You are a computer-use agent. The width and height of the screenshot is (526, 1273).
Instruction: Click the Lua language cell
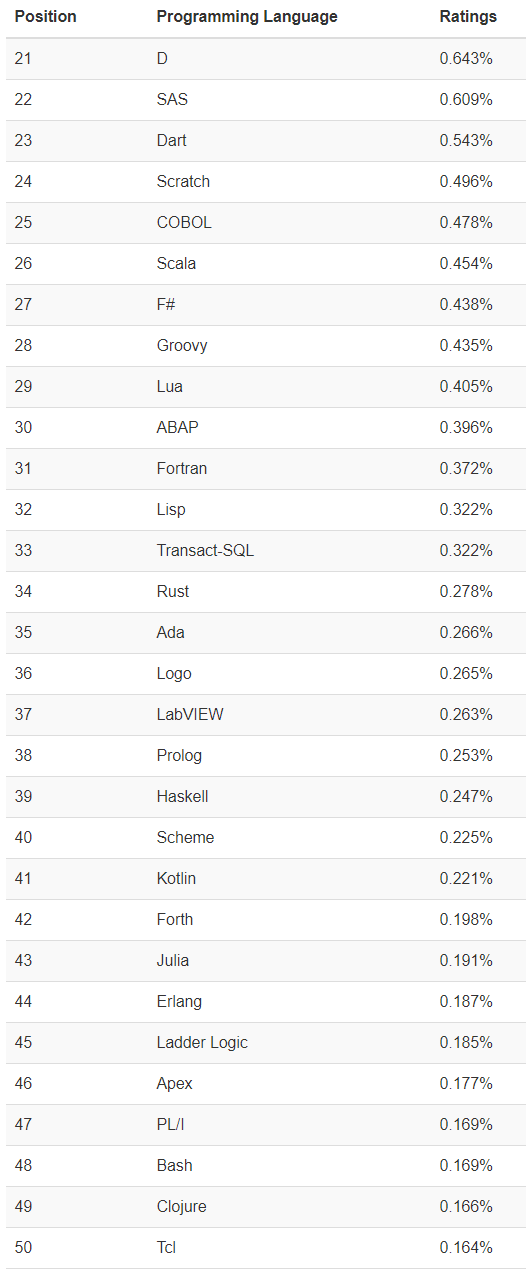pyautogui.click(x=170, y=387)
